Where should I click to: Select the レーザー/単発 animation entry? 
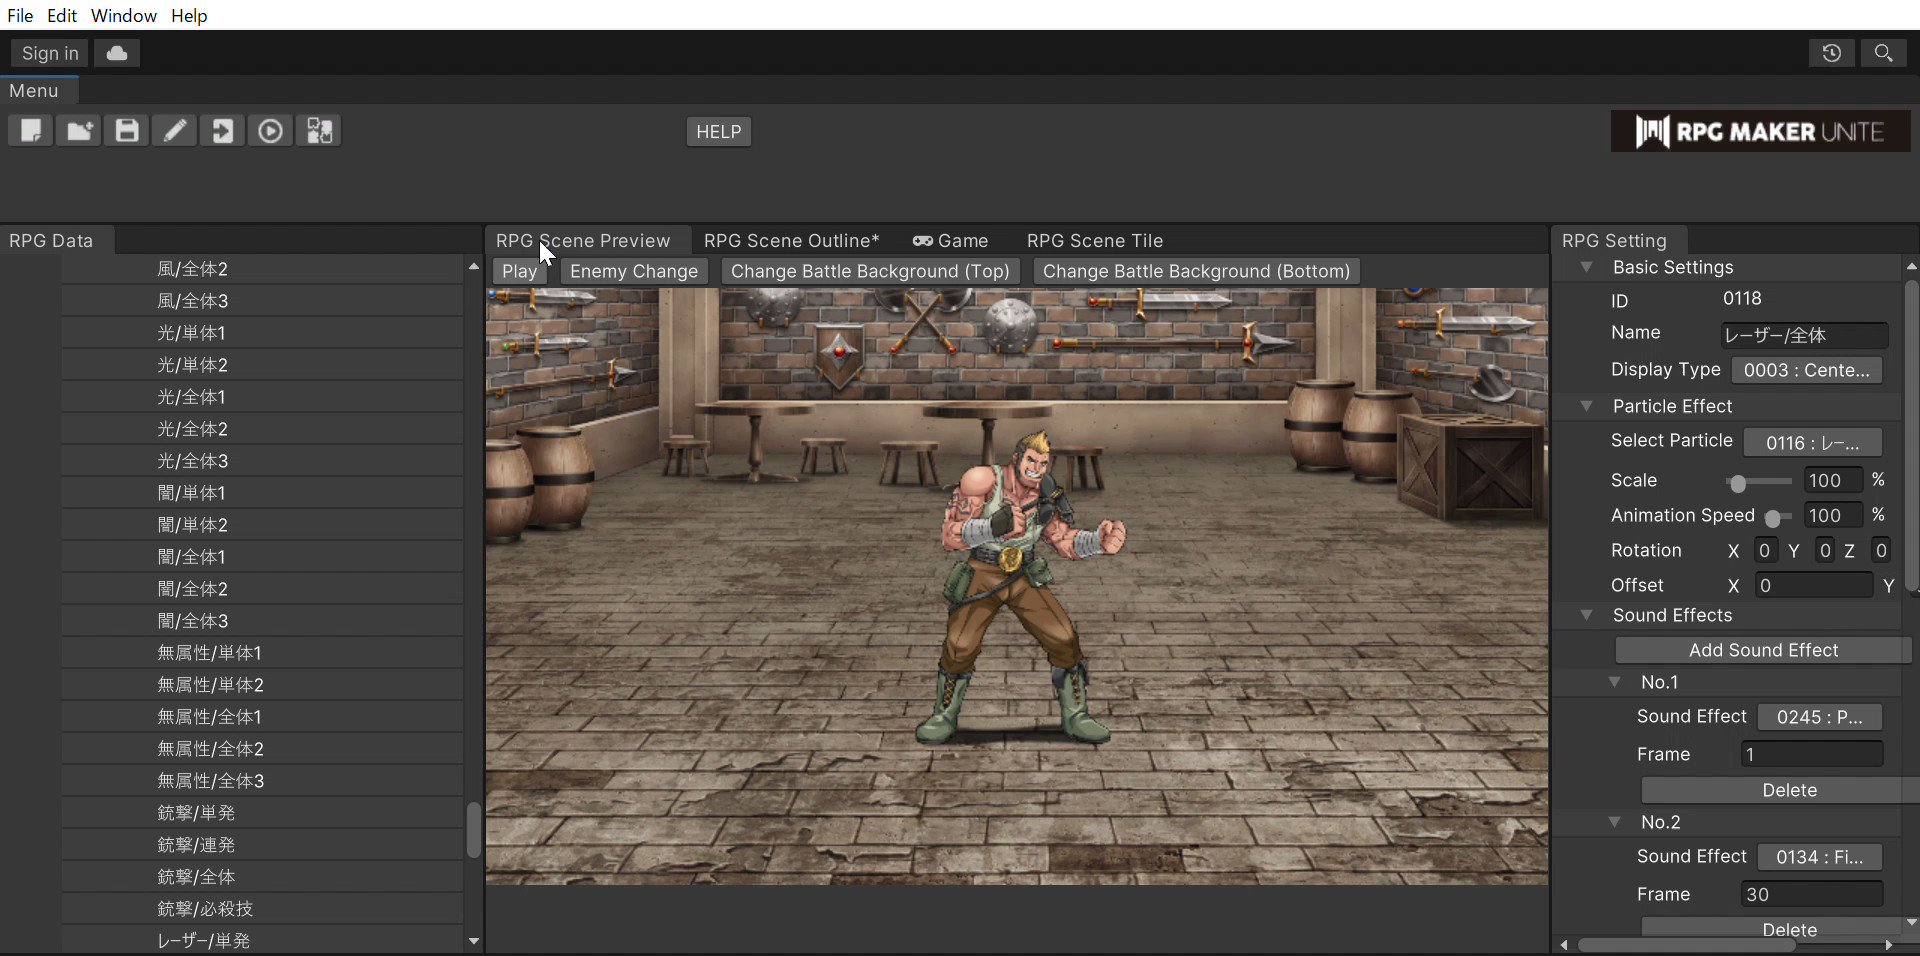coord(262,941)
